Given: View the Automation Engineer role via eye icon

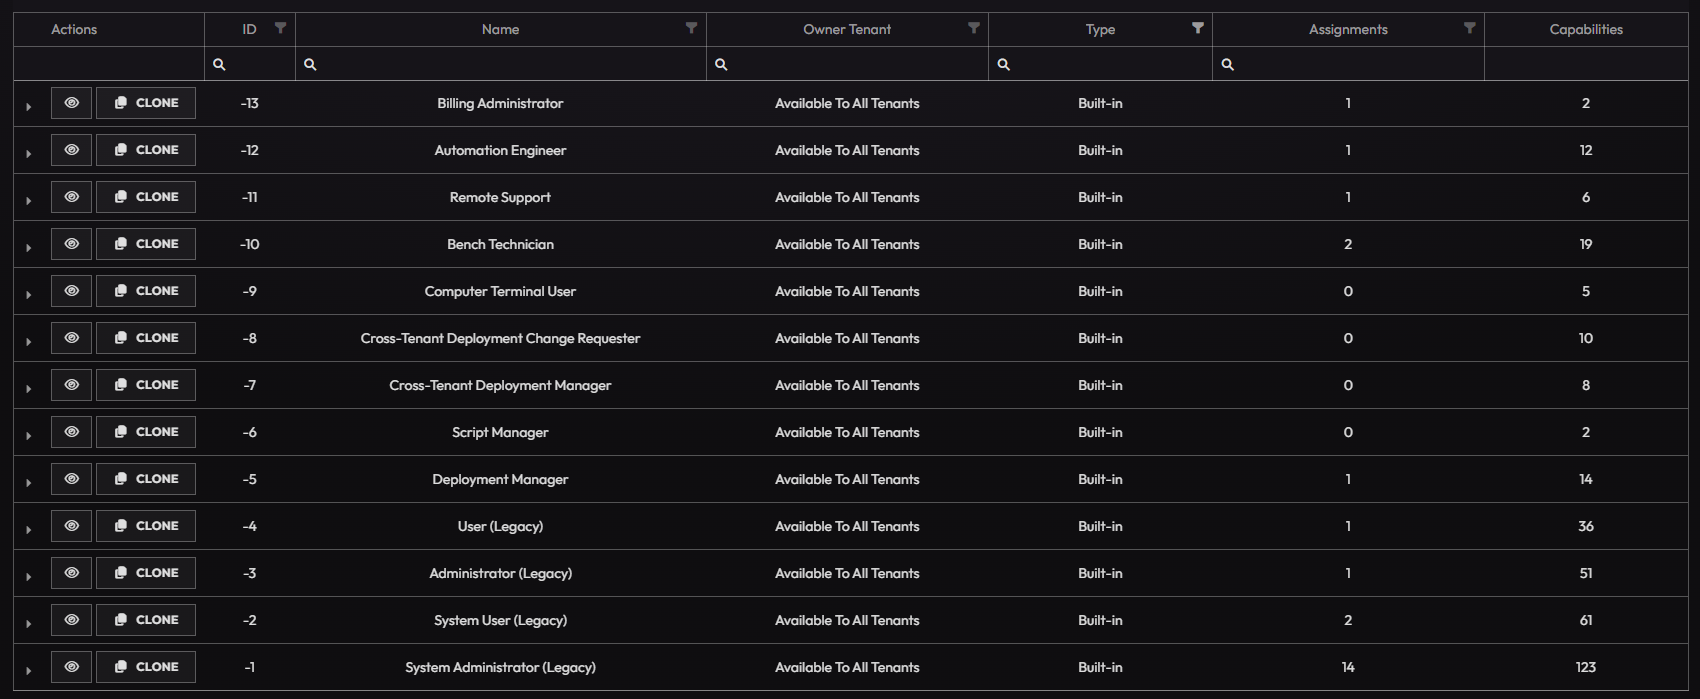Looking at the screenshot, I should (x=72, y=150).
